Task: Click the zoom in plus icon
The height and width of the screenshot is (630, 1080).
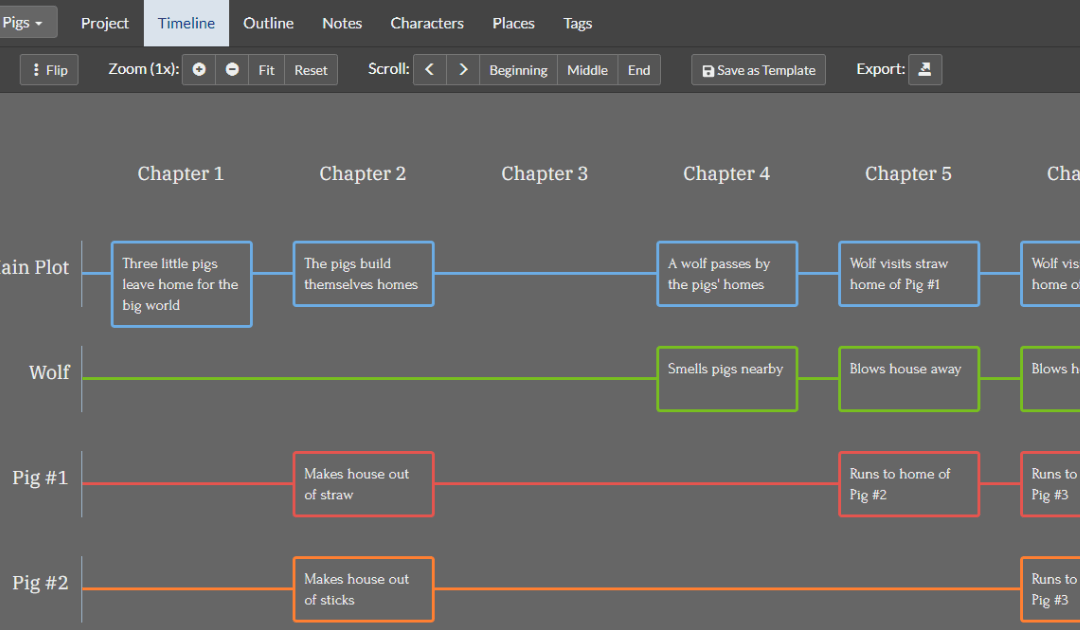Action: tap(199, 70)
